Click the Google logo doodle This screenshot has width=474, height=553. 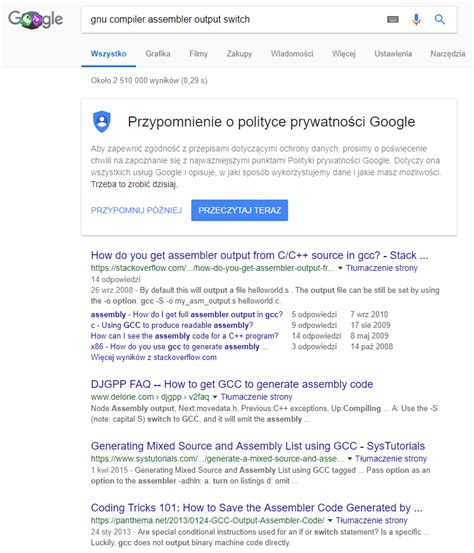pos(36,19)
